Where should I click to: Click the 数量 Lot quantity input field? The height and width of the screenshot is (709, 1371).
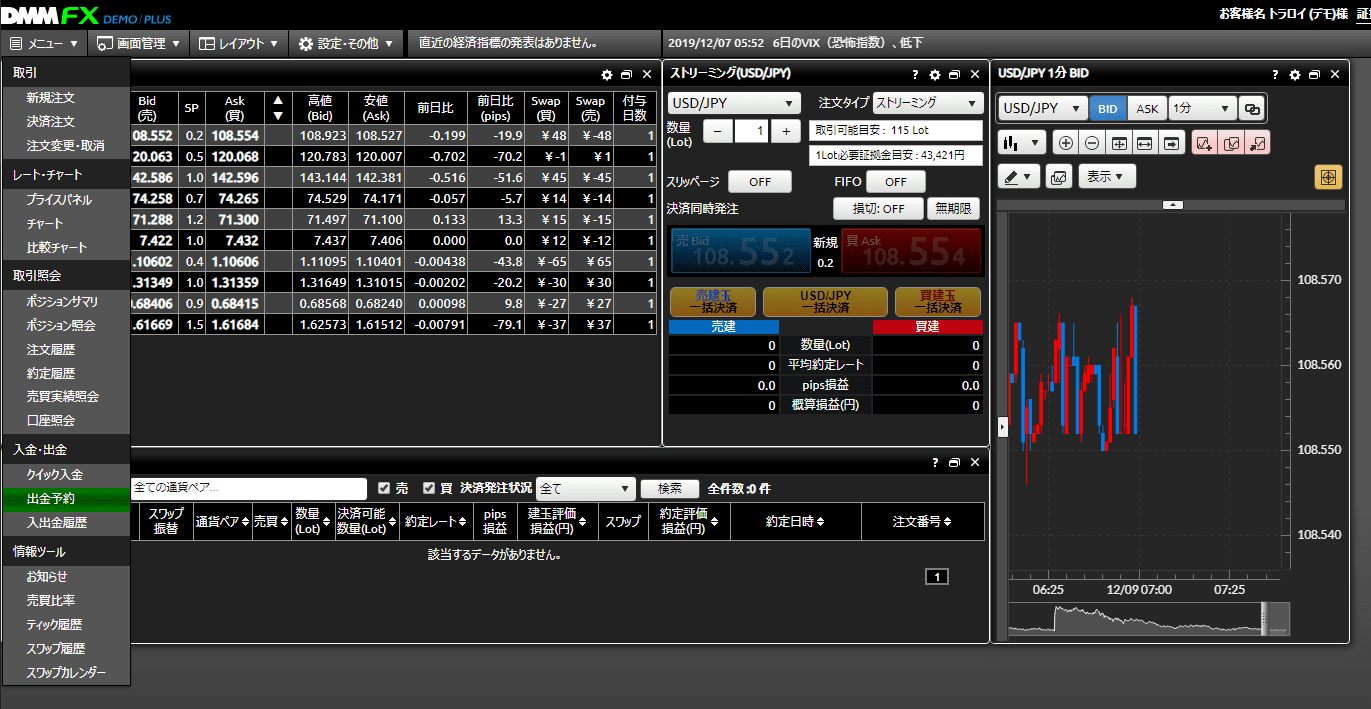[753, 131]
